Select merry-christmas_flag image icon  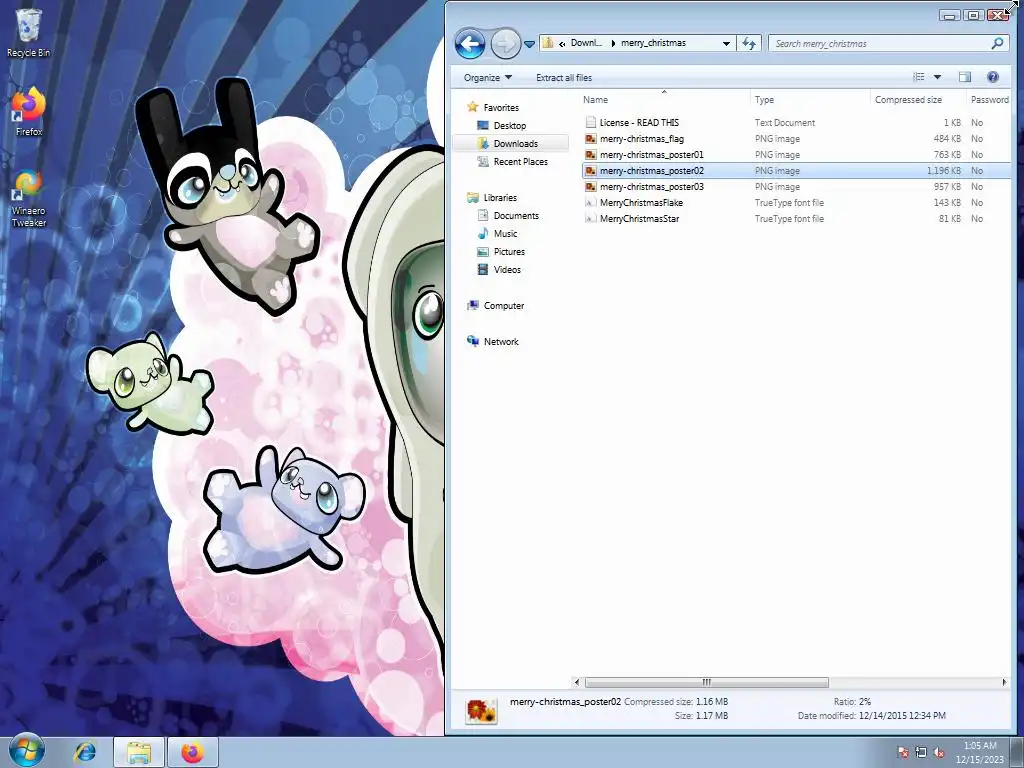click(x=590, y=138)
